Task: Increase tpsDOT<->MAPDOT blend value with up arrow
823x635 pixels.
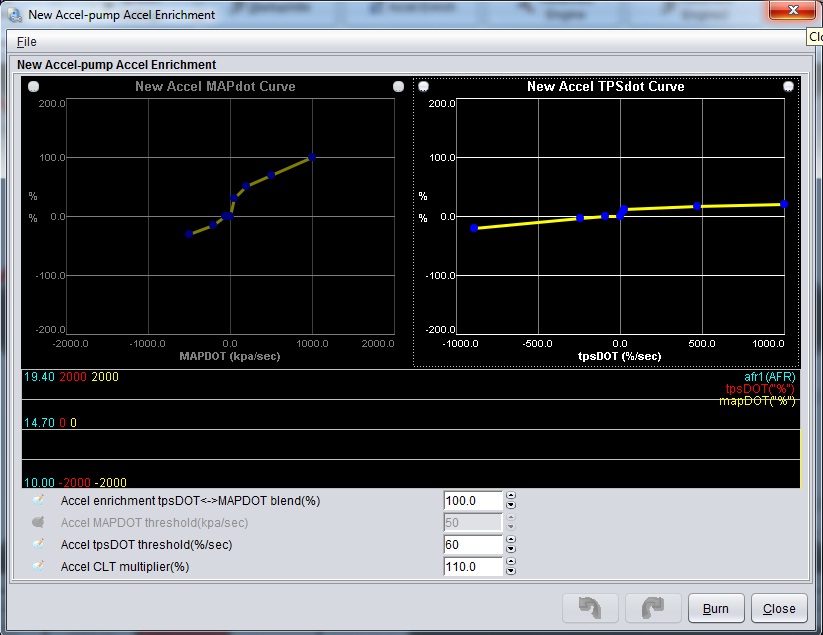Action: pos(511,495)
